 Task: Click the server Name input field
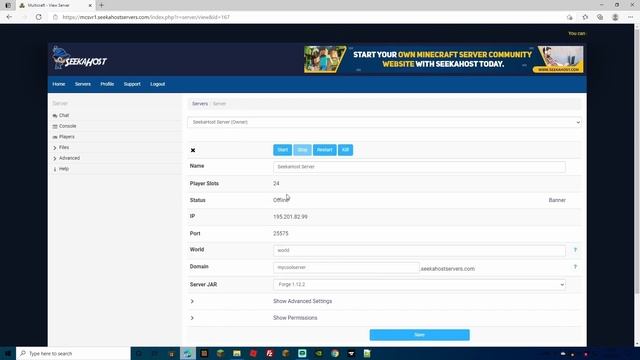click(419, 167)
